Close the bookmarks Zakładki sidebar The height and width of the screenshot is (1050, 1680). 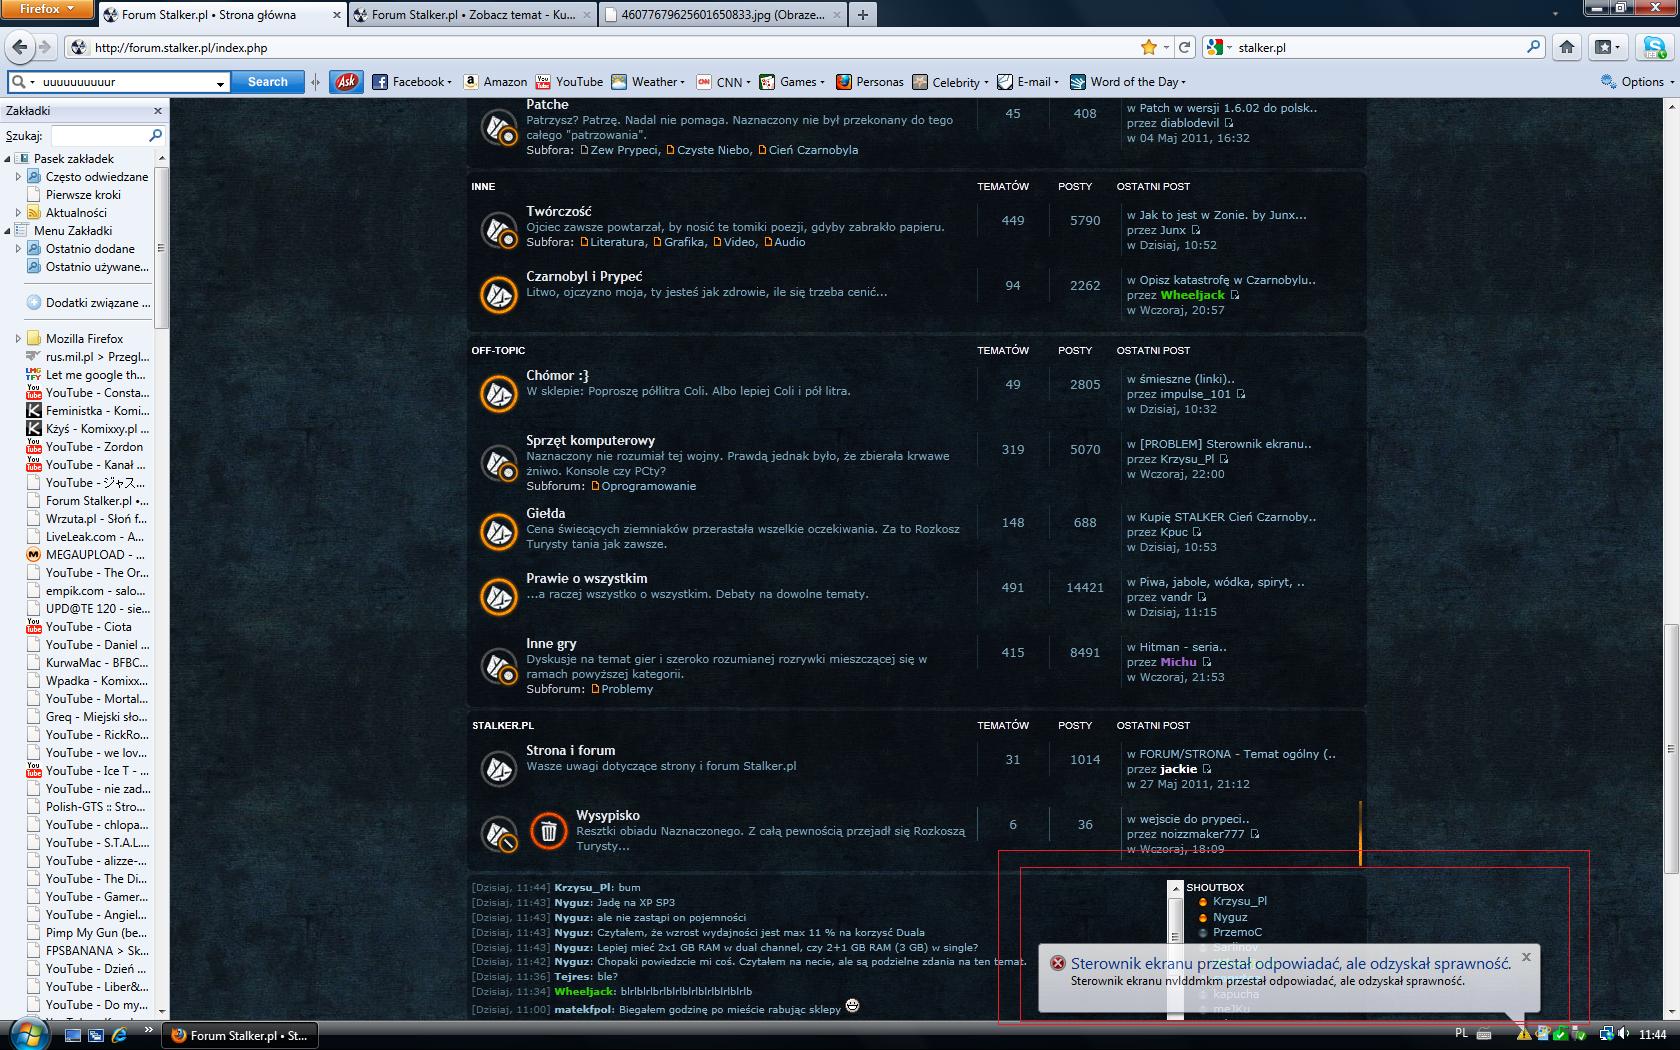coord(157,111)
